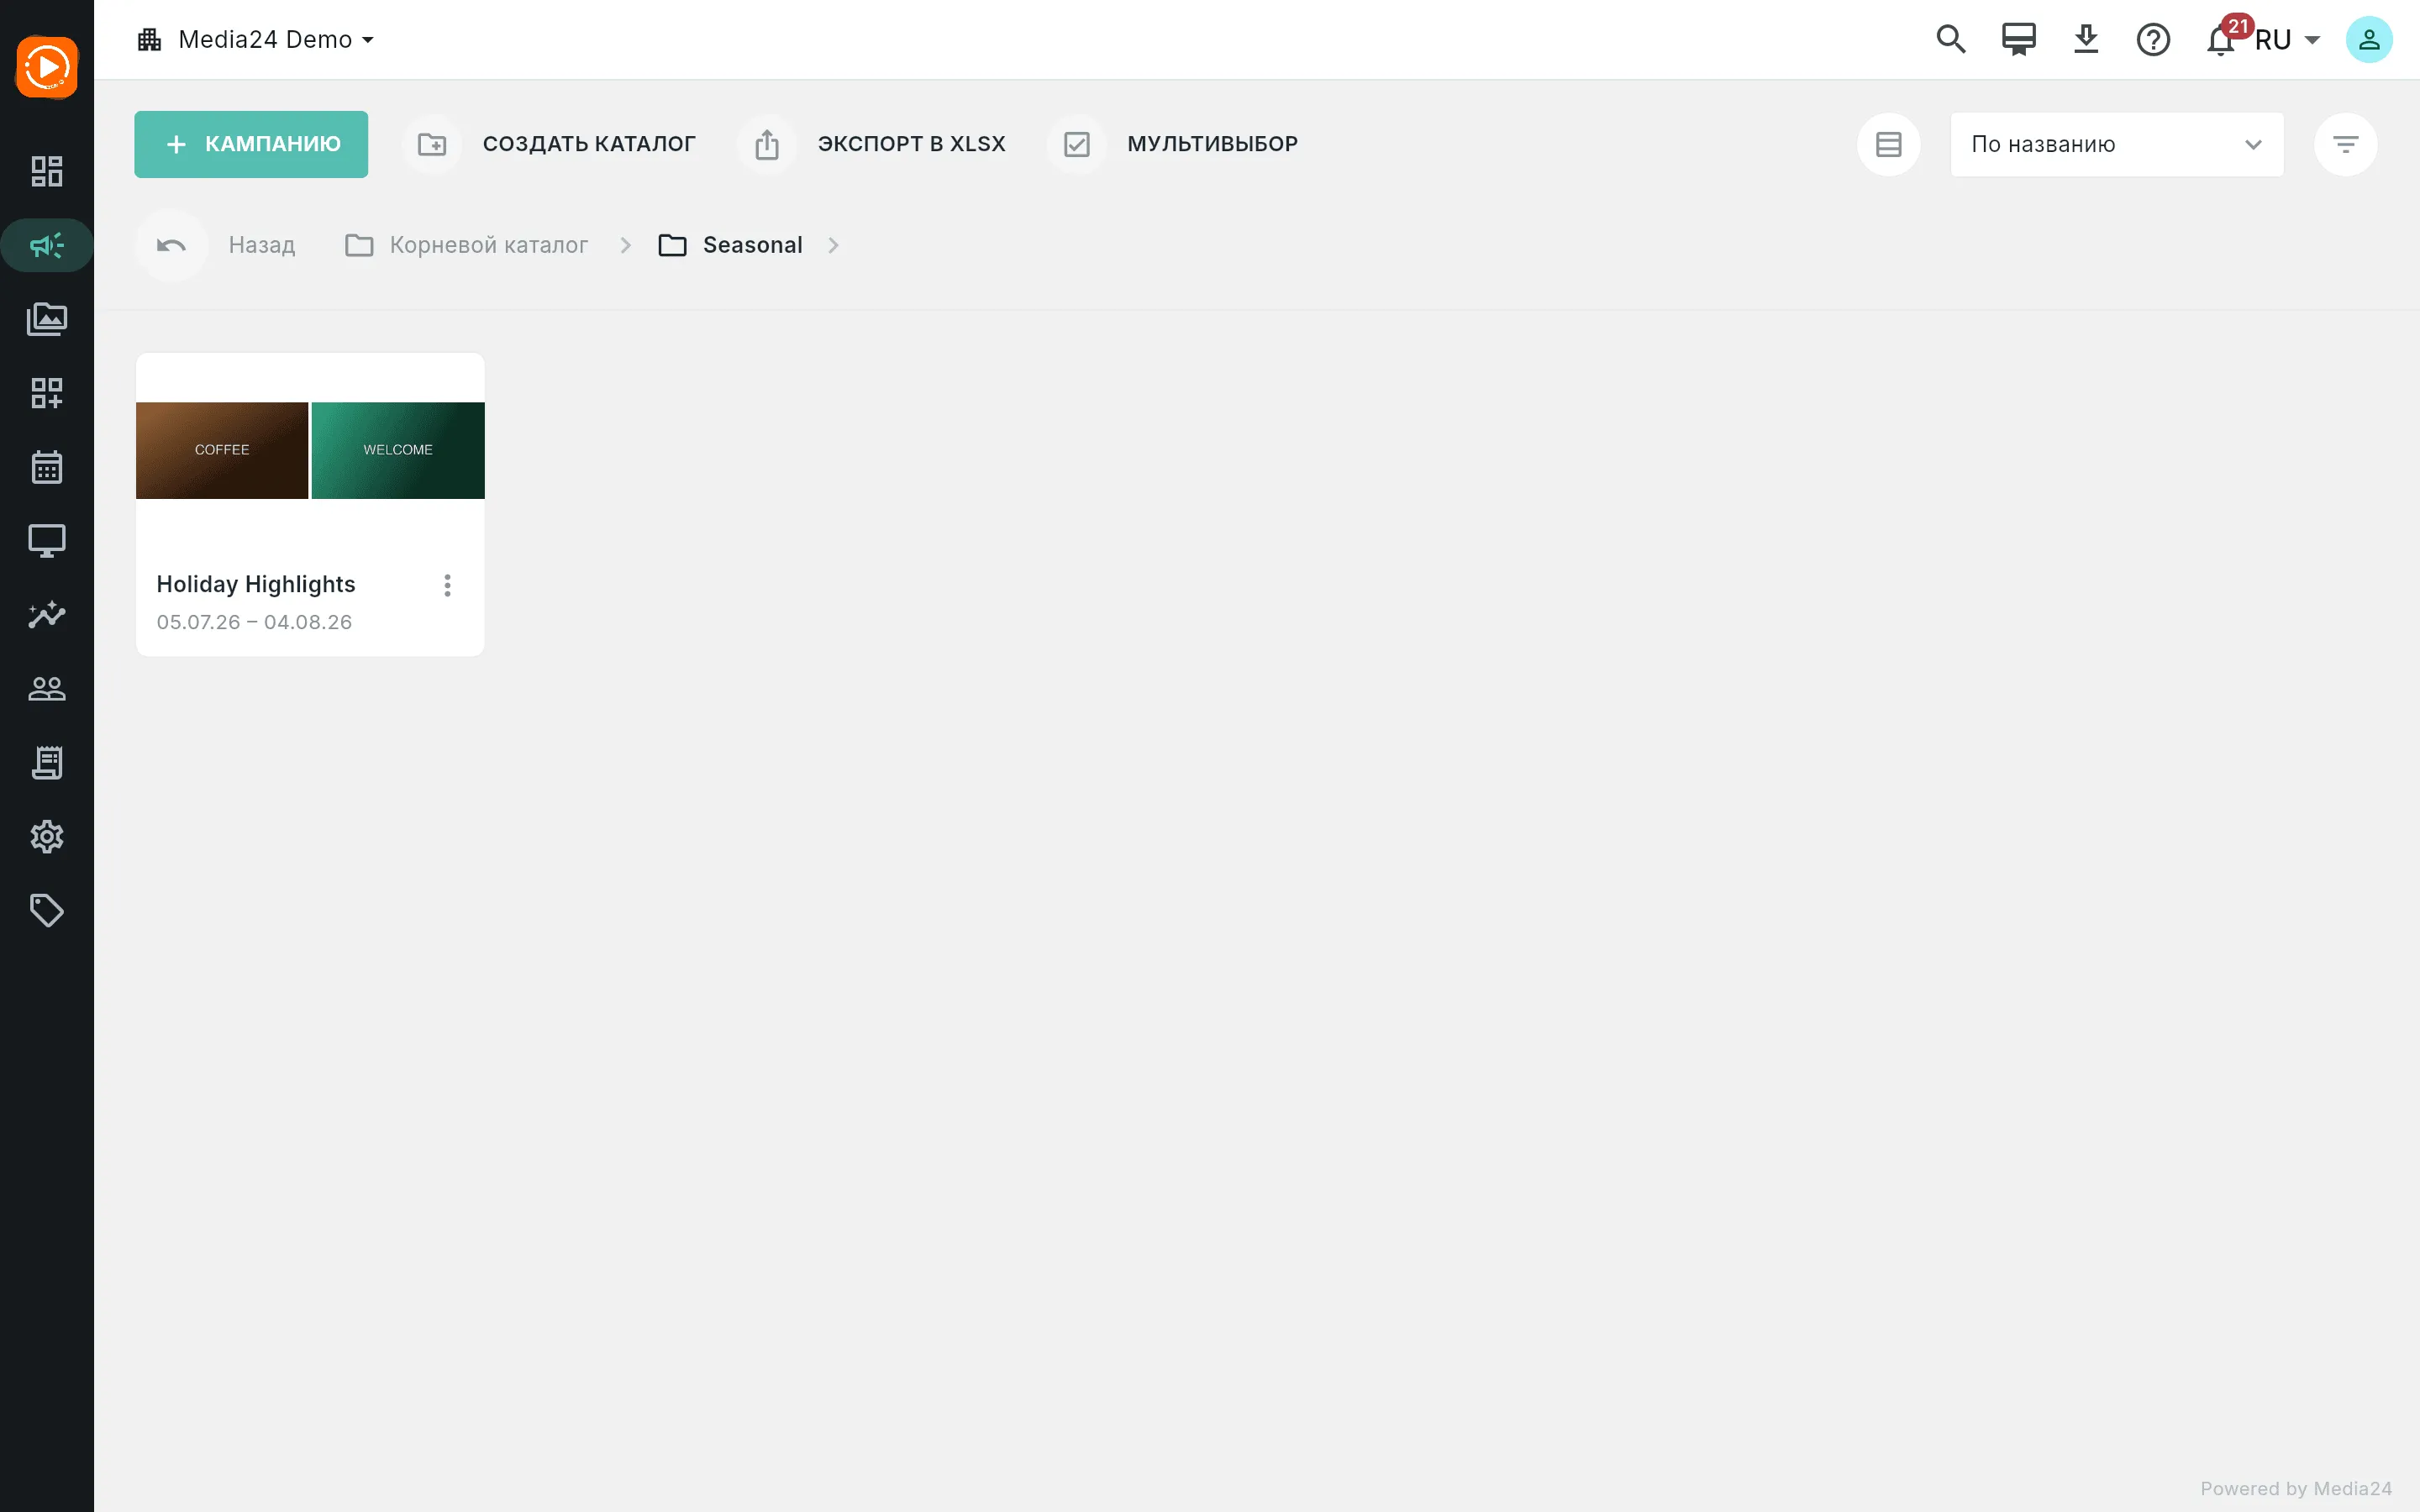Screen dimensions: 2420x1512
Task: Select the Seasonal breadcrumb folder
Action: (x=731, y=245)
